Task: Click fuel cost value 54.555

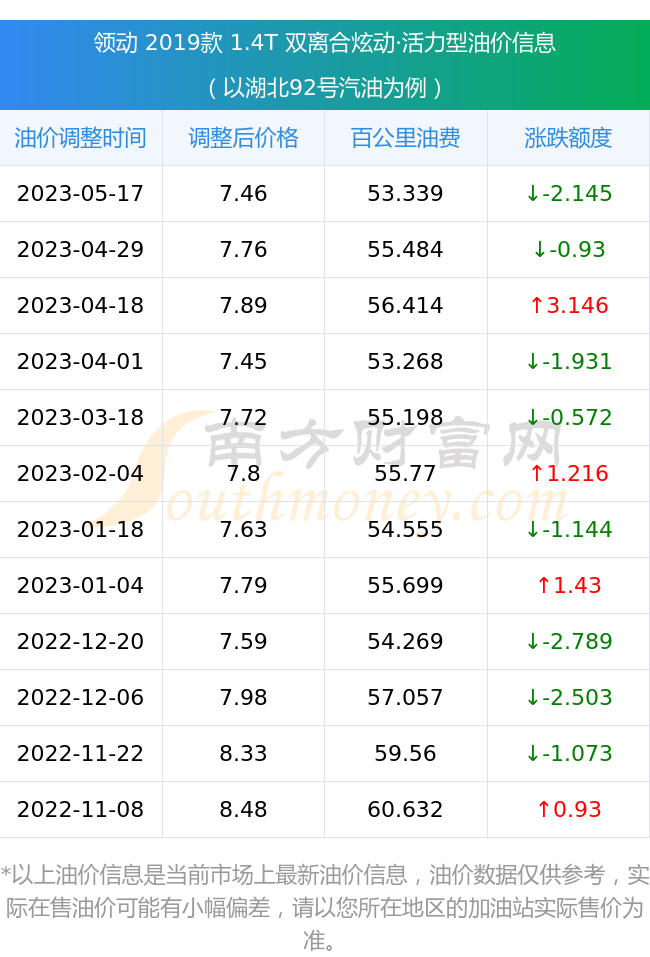Action: [405, 529]
